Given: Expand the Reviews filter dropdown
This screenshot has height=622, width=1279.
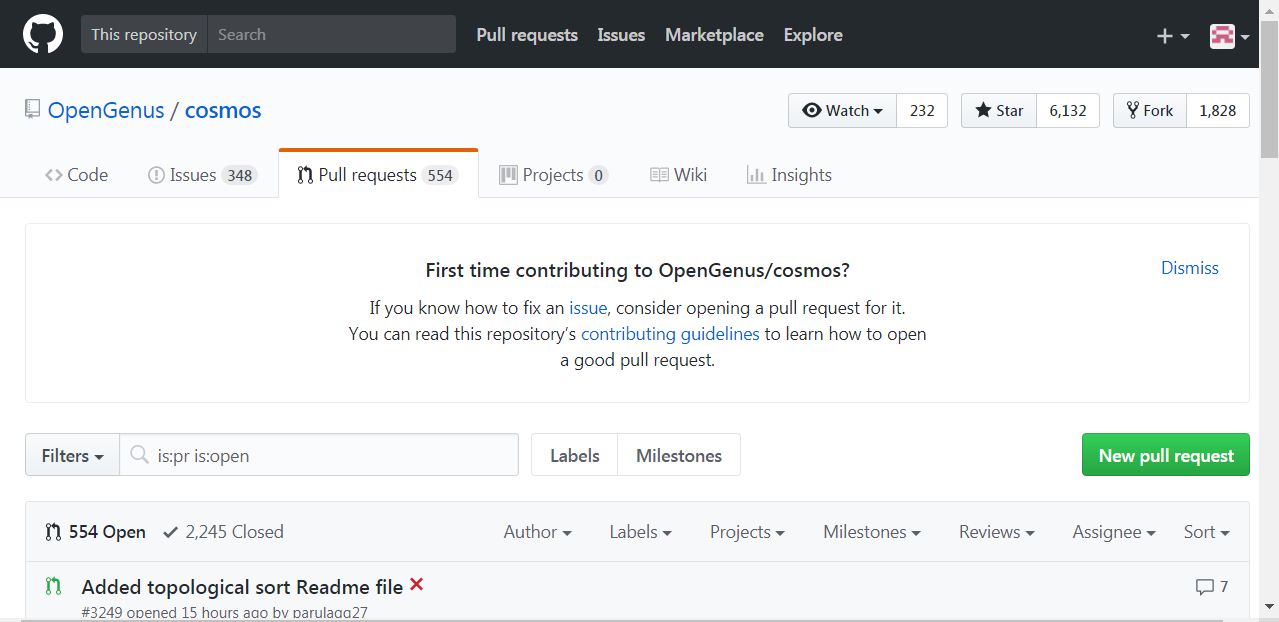Looking at the screenshot, I should click(x=996, y=532).
